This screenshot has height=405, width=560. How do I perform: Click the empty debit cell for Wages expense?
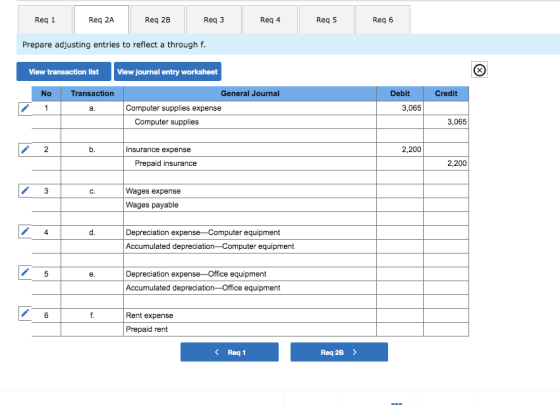tap(400, 191)
